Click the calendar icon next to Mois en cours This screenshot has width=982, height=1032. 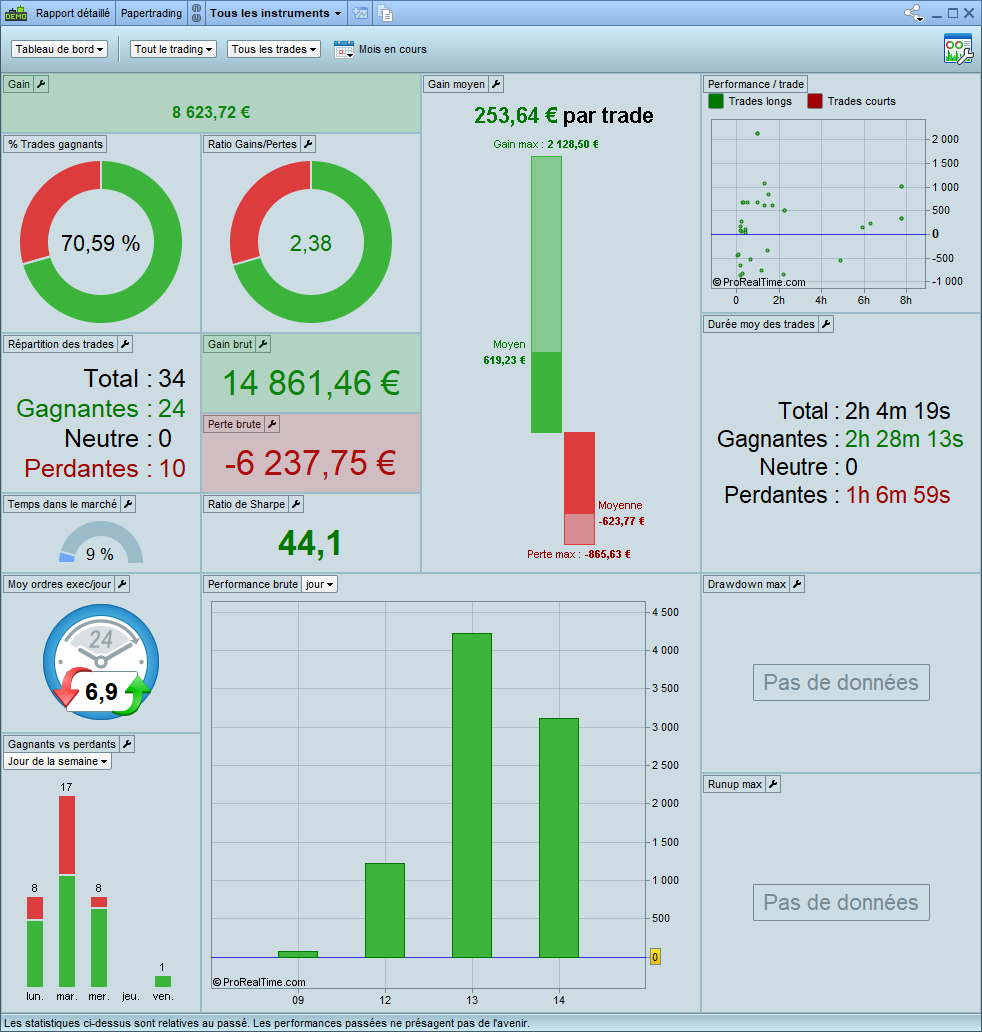click(x=344, y=49)
